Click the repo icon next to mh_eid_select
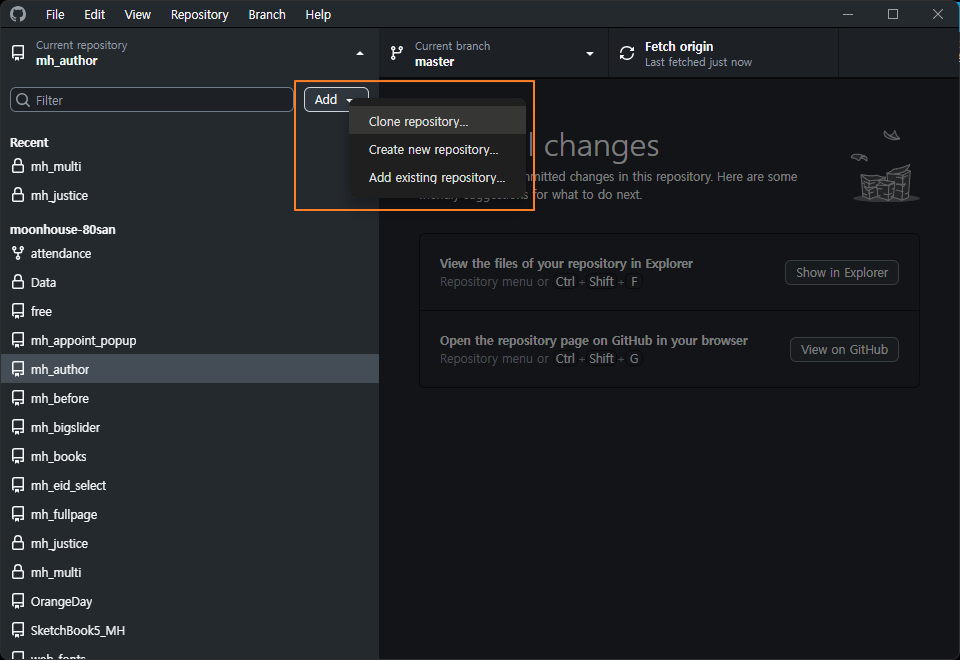960x660 pixels. click(18, 485)
